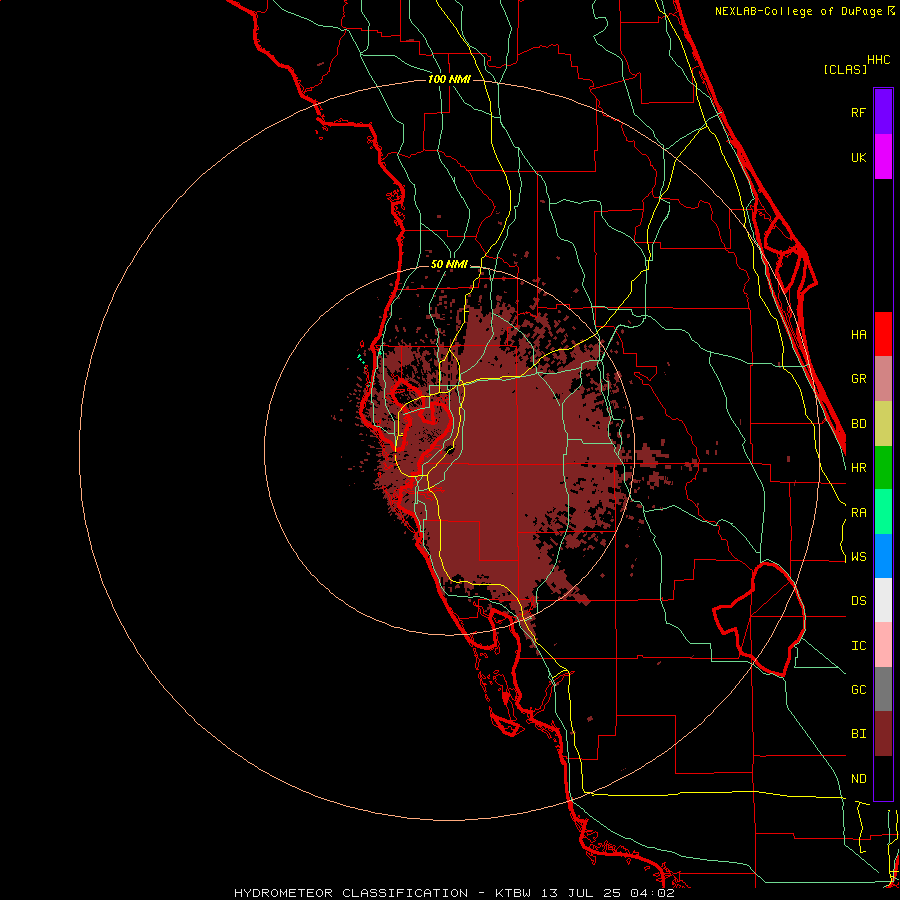
Task: Click the HHC product label
Action: coord(879,60)
